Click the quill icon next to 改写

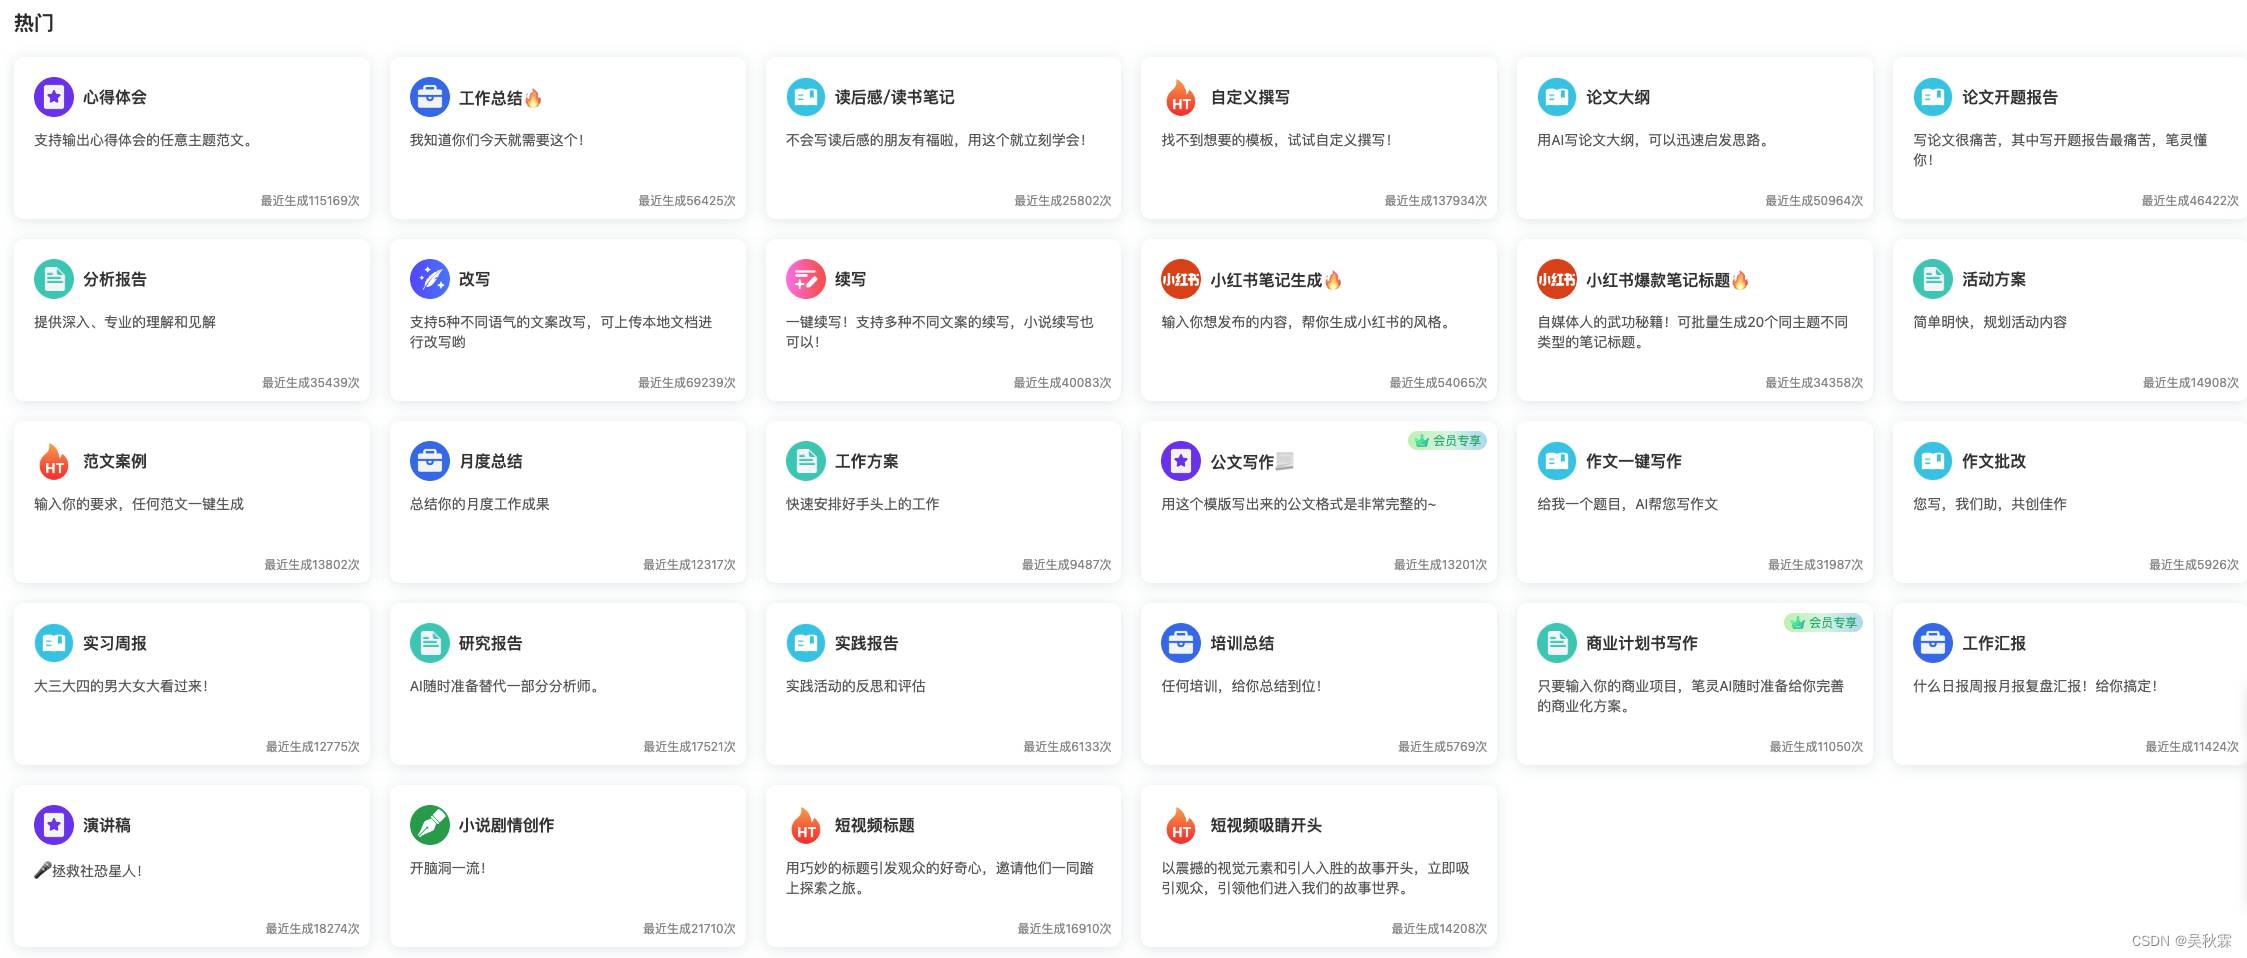coord(430,279)
